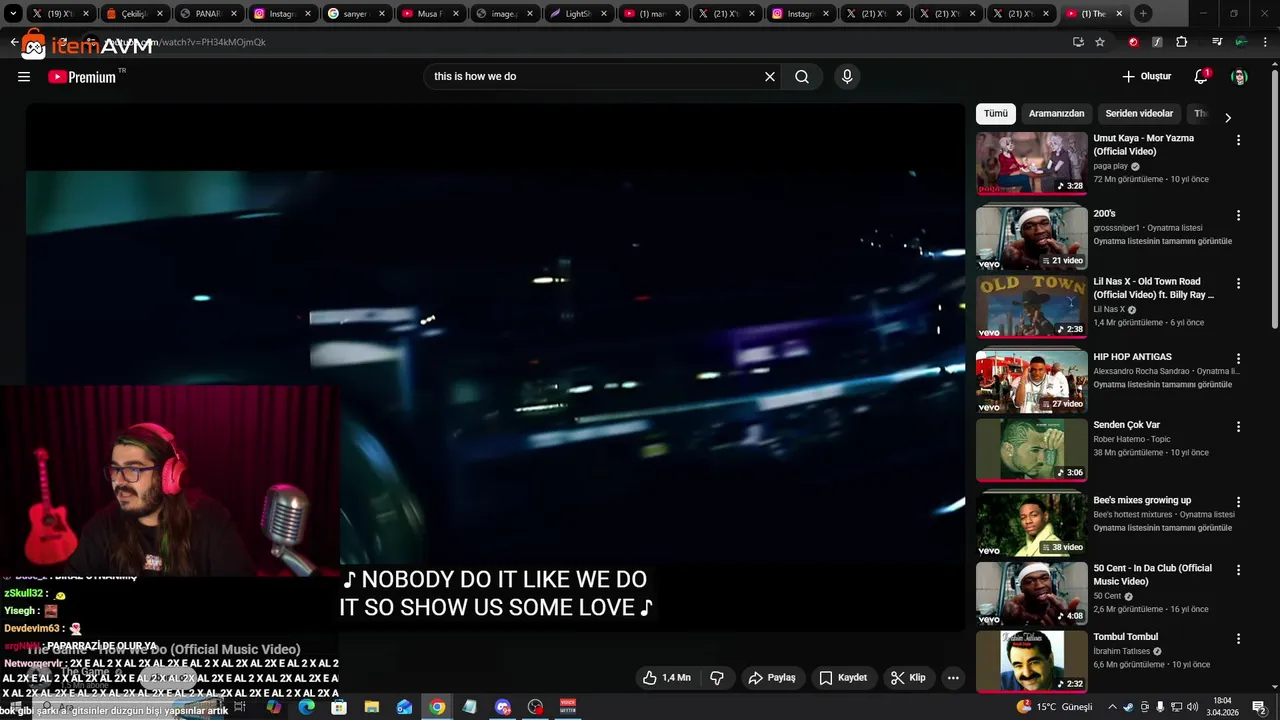Image resolution: width=1280 pixels, height=720 pixels.
Task: Open Microsoft Store from the taskbar
Action: point(339,707)
